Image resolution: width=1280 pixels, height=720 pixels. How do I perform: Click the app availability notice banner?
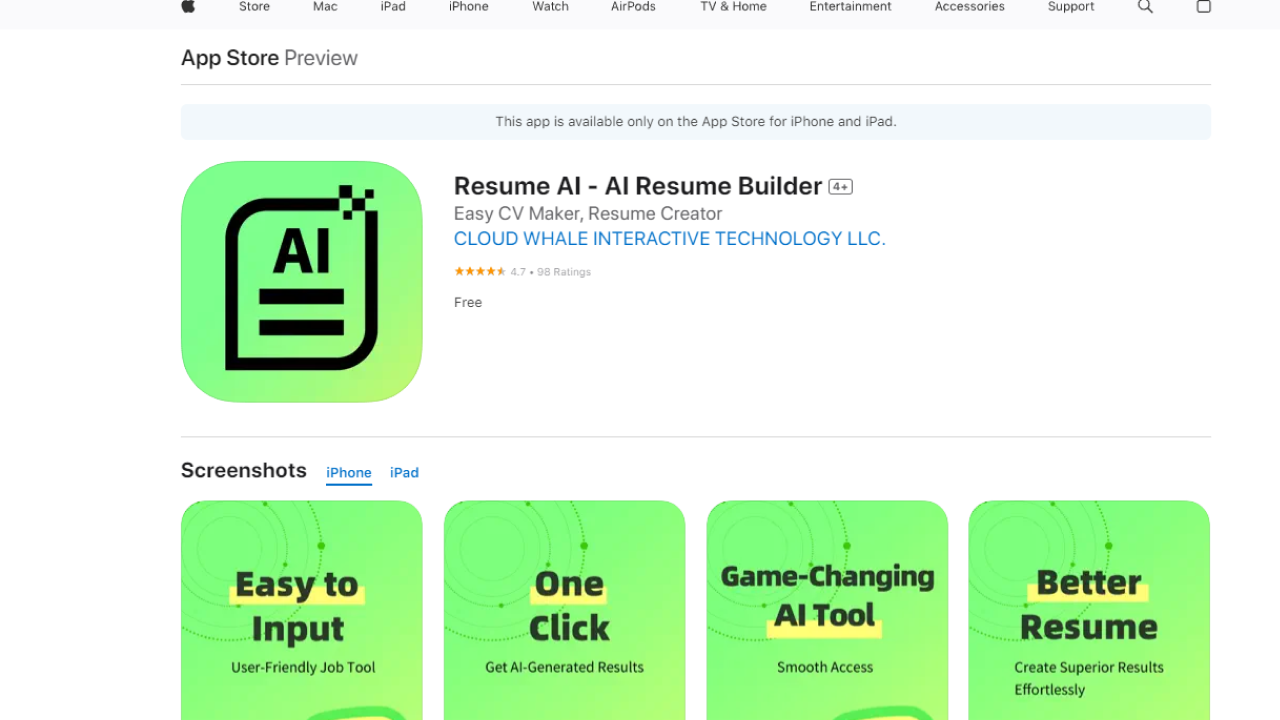click(696, 122)
